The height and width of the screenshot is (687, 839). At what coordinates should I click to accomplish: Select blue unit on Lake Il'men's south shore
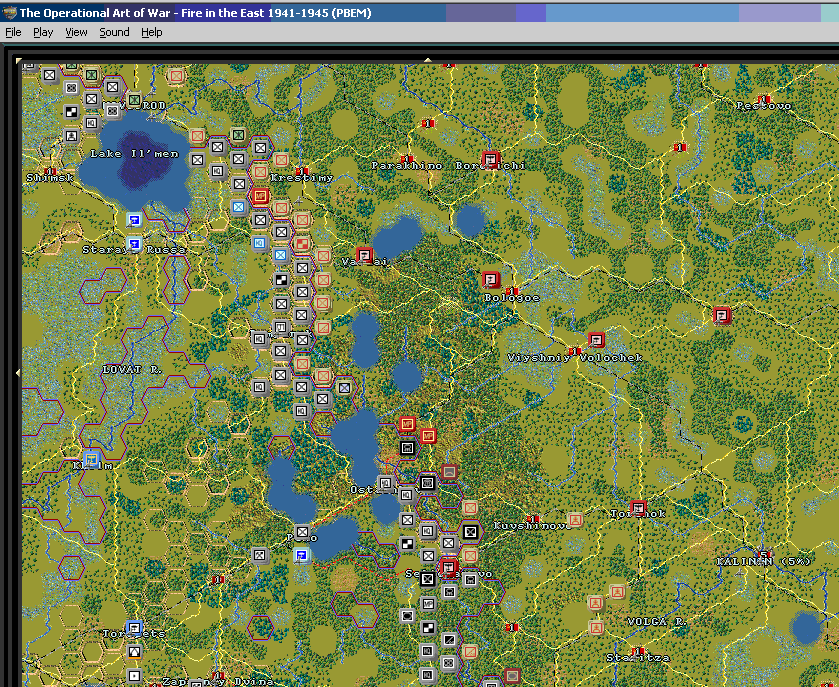134,220
